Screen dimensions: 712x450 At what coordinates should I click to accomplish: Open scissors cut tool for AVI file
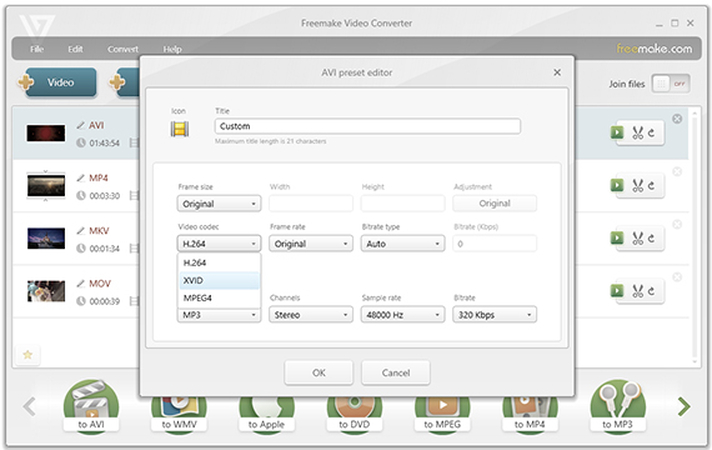coord(638,133)
